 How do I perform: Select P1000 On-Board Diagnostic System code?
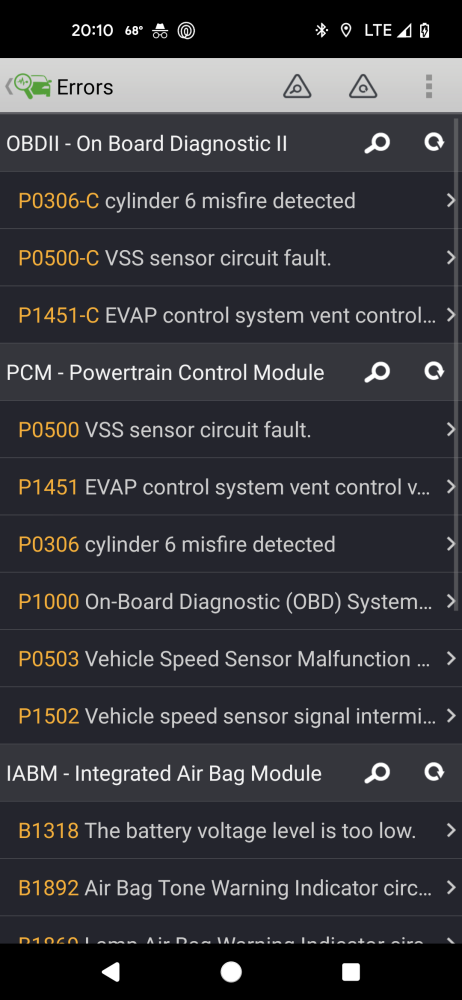(231, 601)
